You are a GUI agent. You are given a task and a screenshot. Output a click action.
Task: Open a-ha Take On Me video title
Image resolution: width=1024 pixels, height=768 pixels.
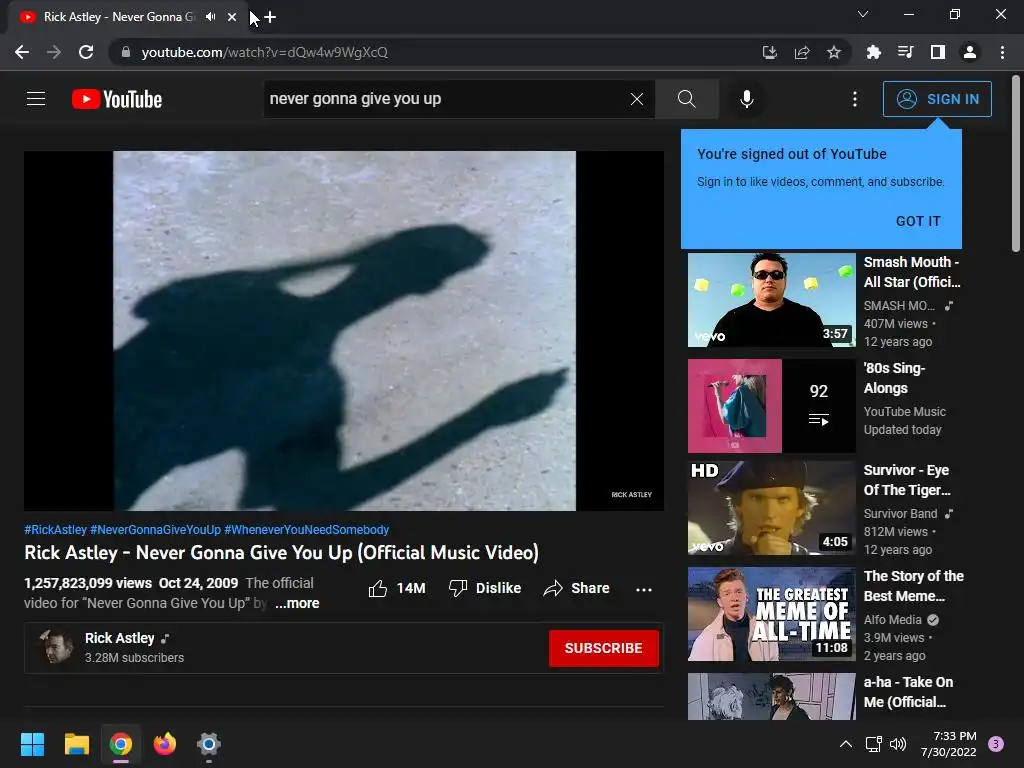[908, 692]
